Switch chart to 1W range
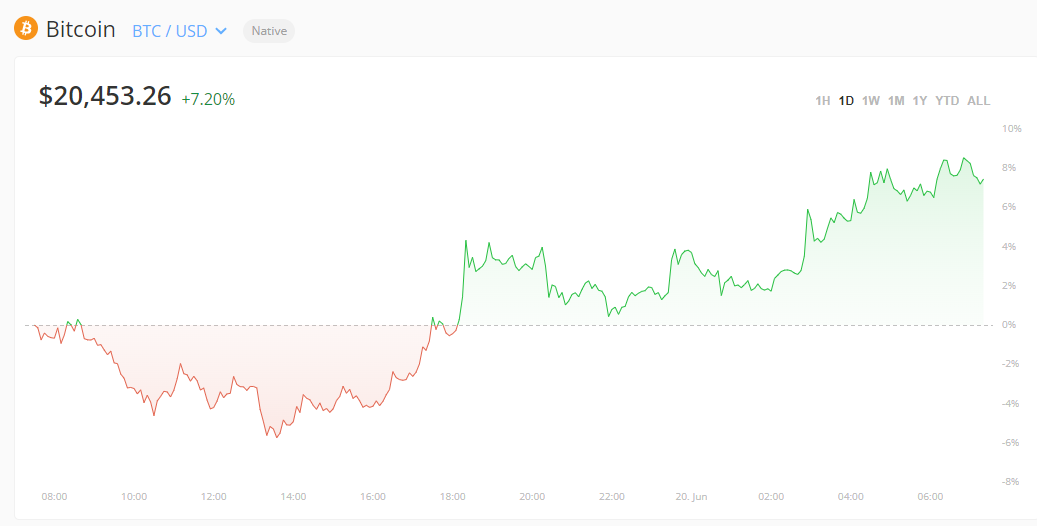Viewport: 1037px width, 526px height. [x=871, y=101]
